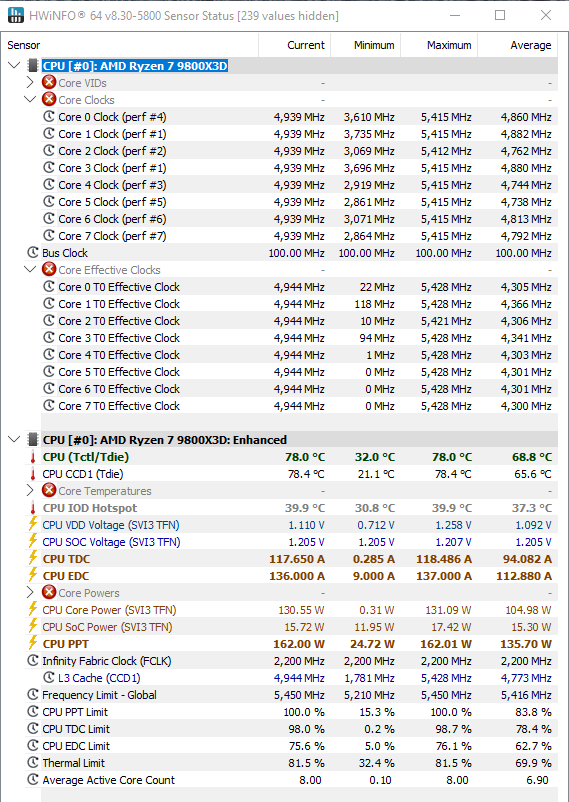Select the Core 6 T0 Effective Clock row

299,388
